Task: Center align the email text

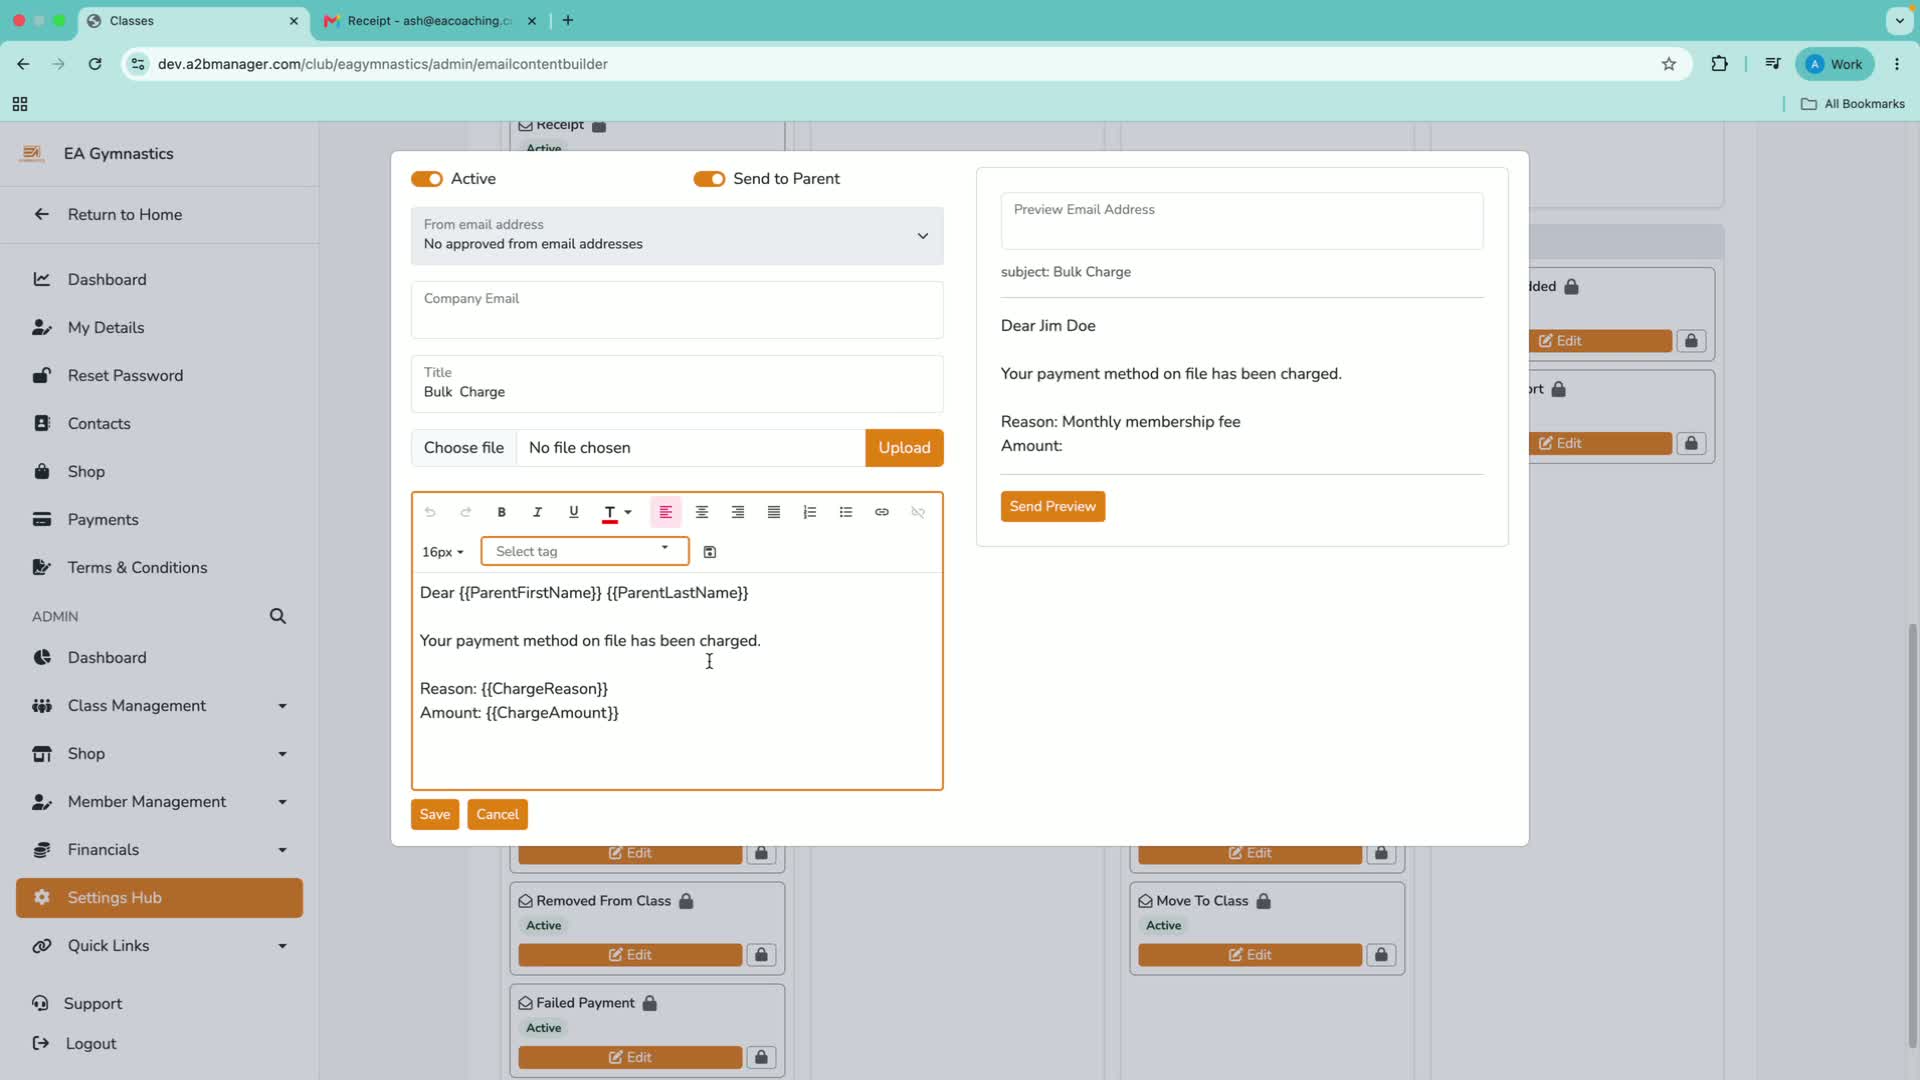Action: (702, 512)
